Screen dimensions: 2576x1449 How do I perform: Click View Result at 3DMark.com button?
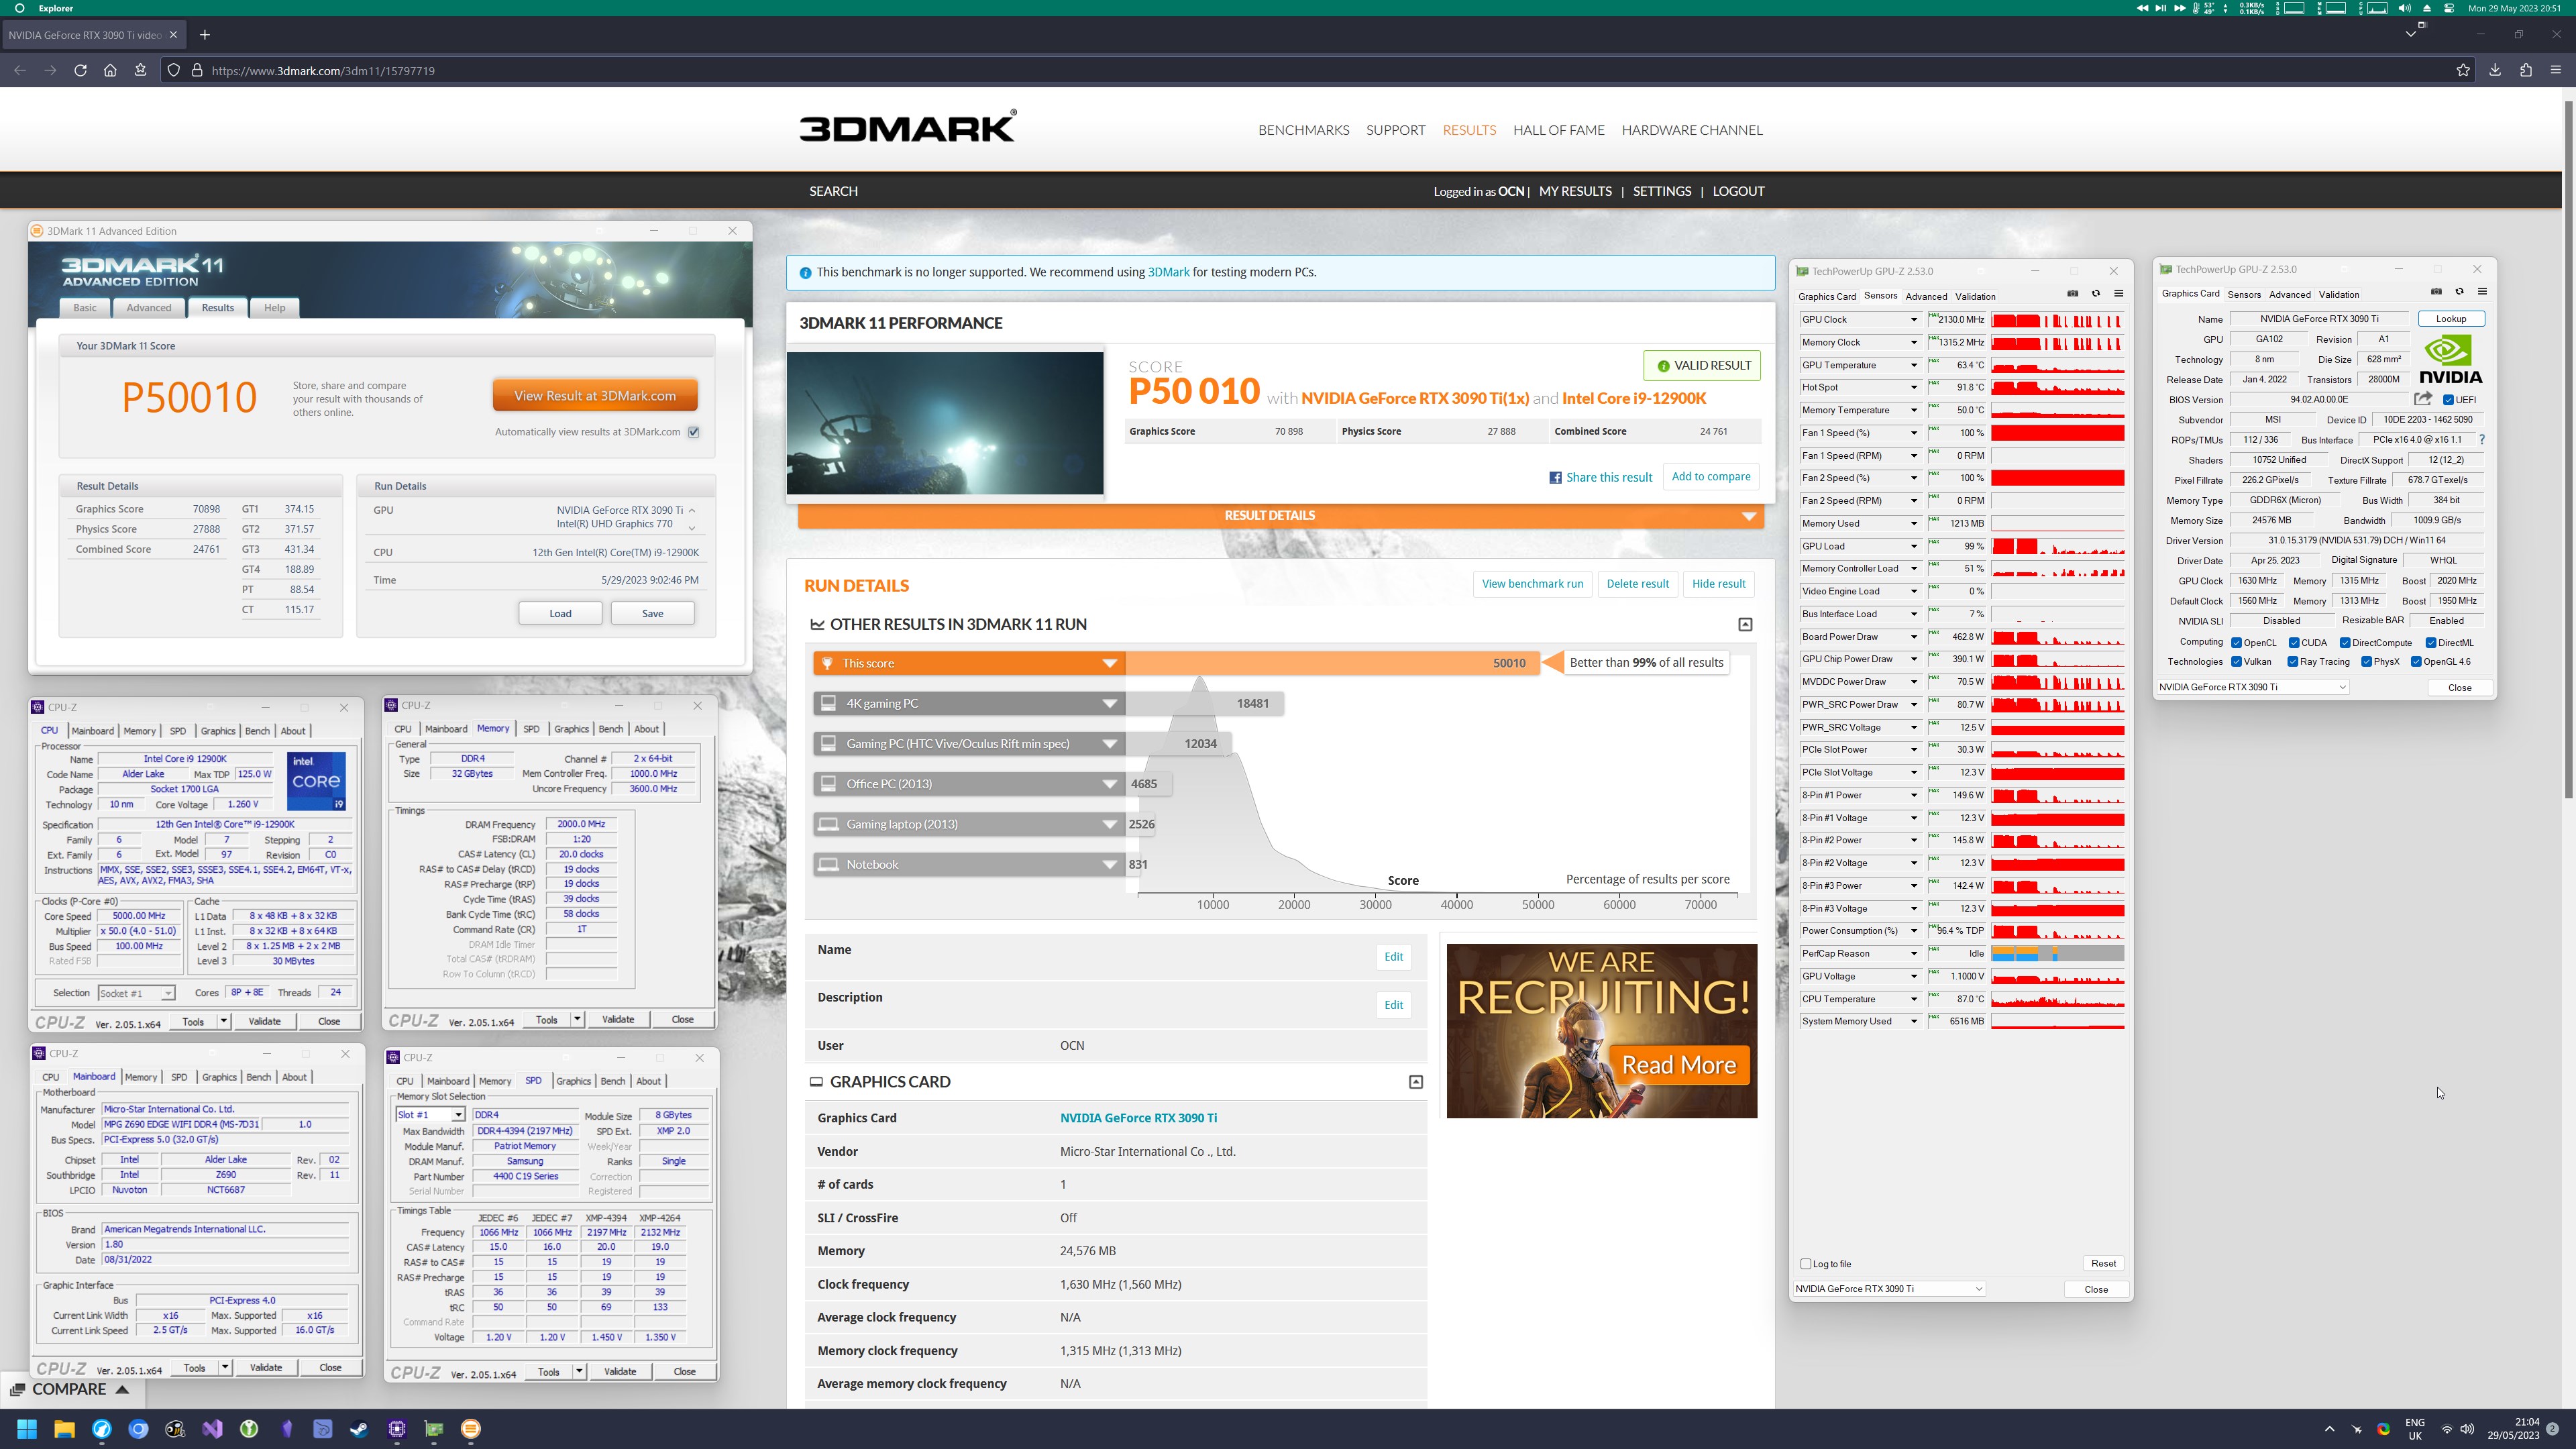pyautogui.click(x=595, y=396)
